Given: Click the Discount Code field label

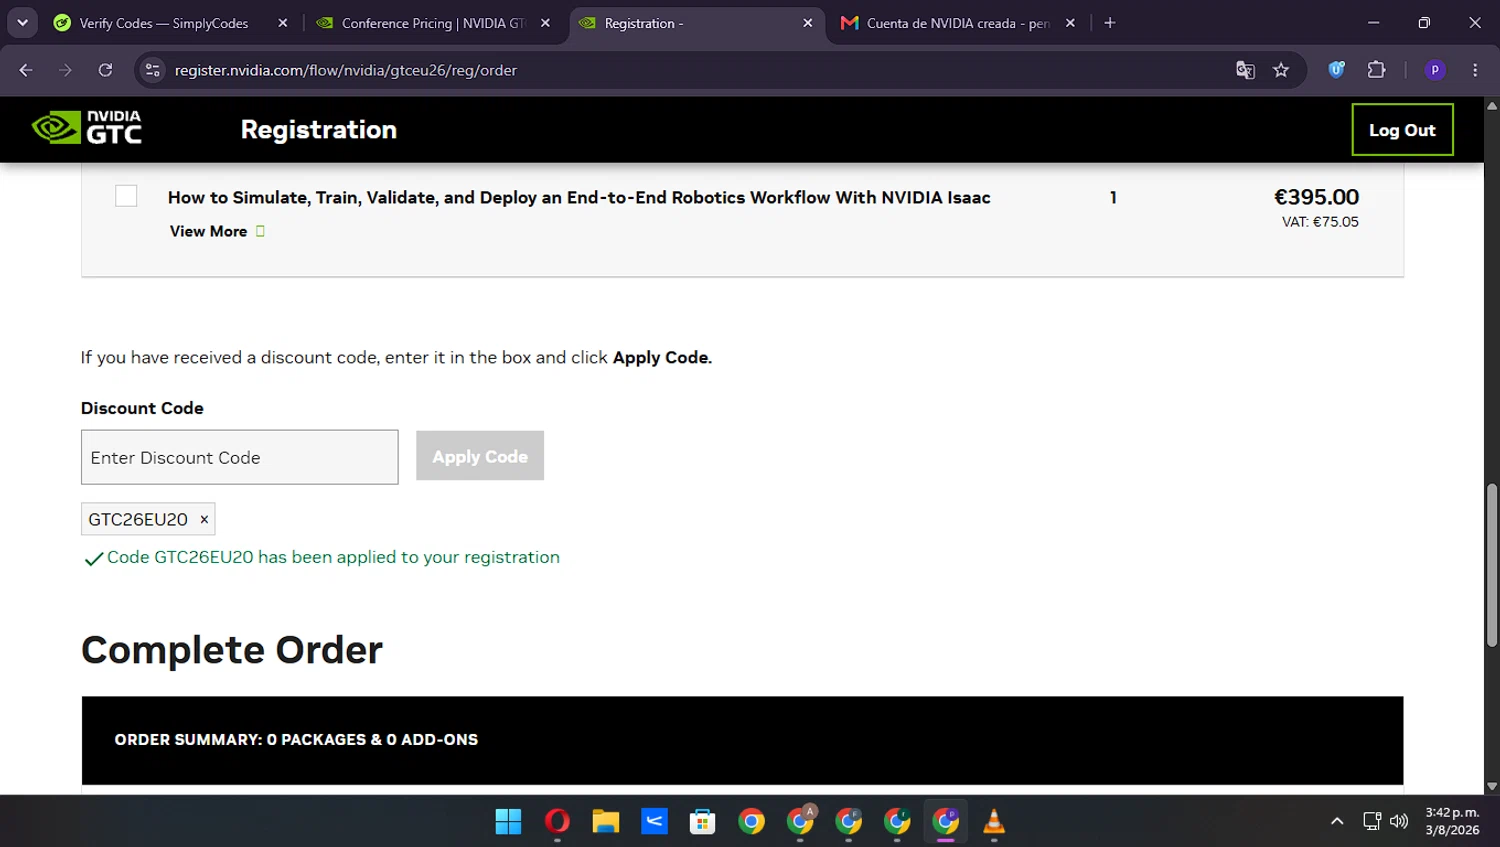Looking at the screenshot, I should (x=142, y=408).
